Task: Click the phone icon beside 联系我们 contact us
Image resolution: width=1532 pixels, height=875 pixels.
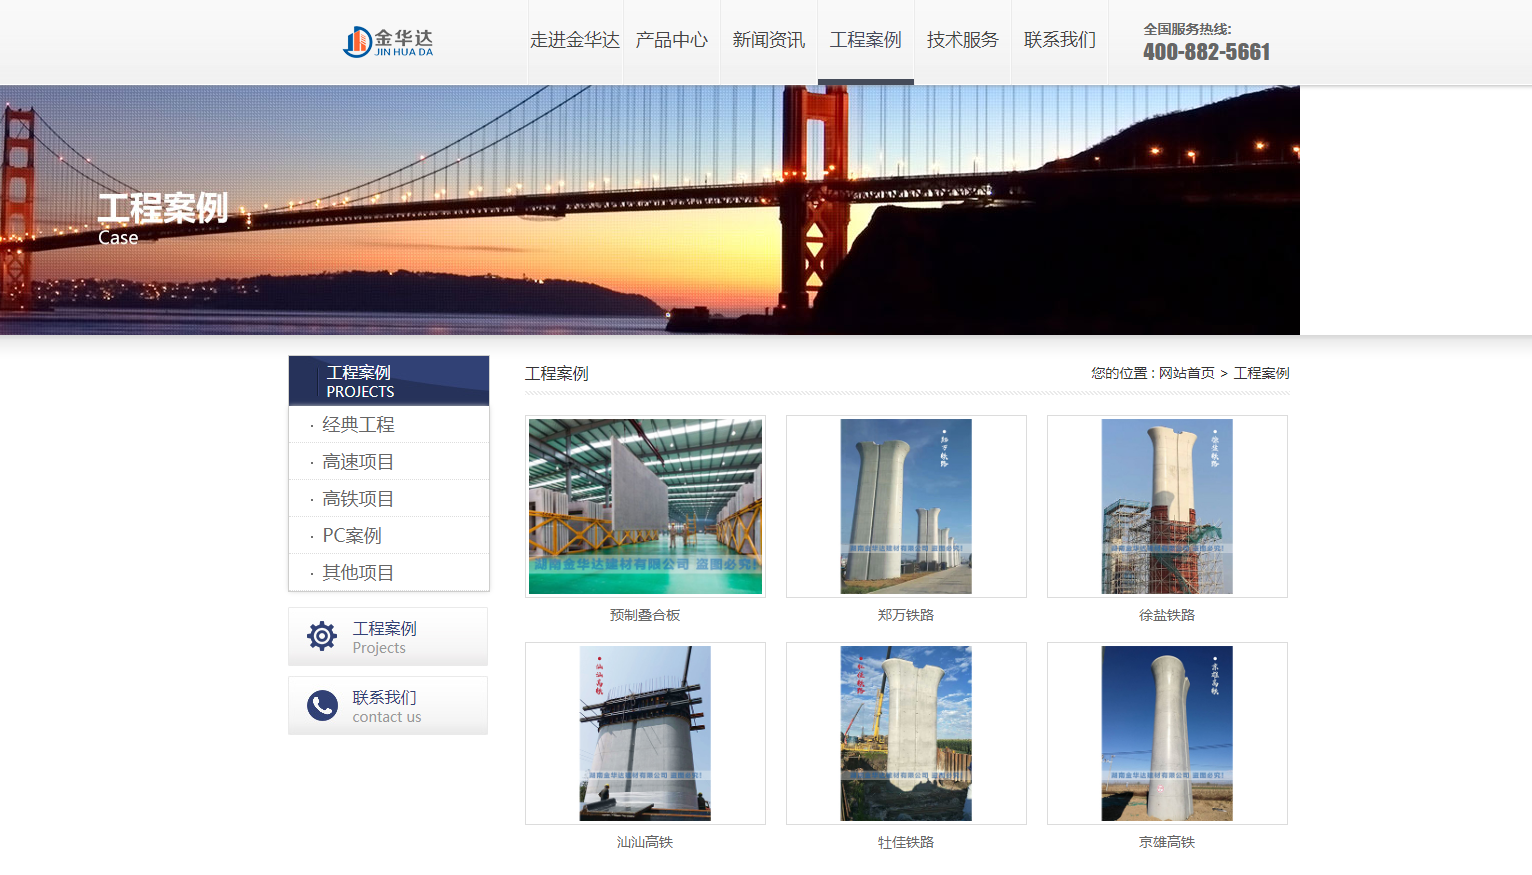Action: 322,706
